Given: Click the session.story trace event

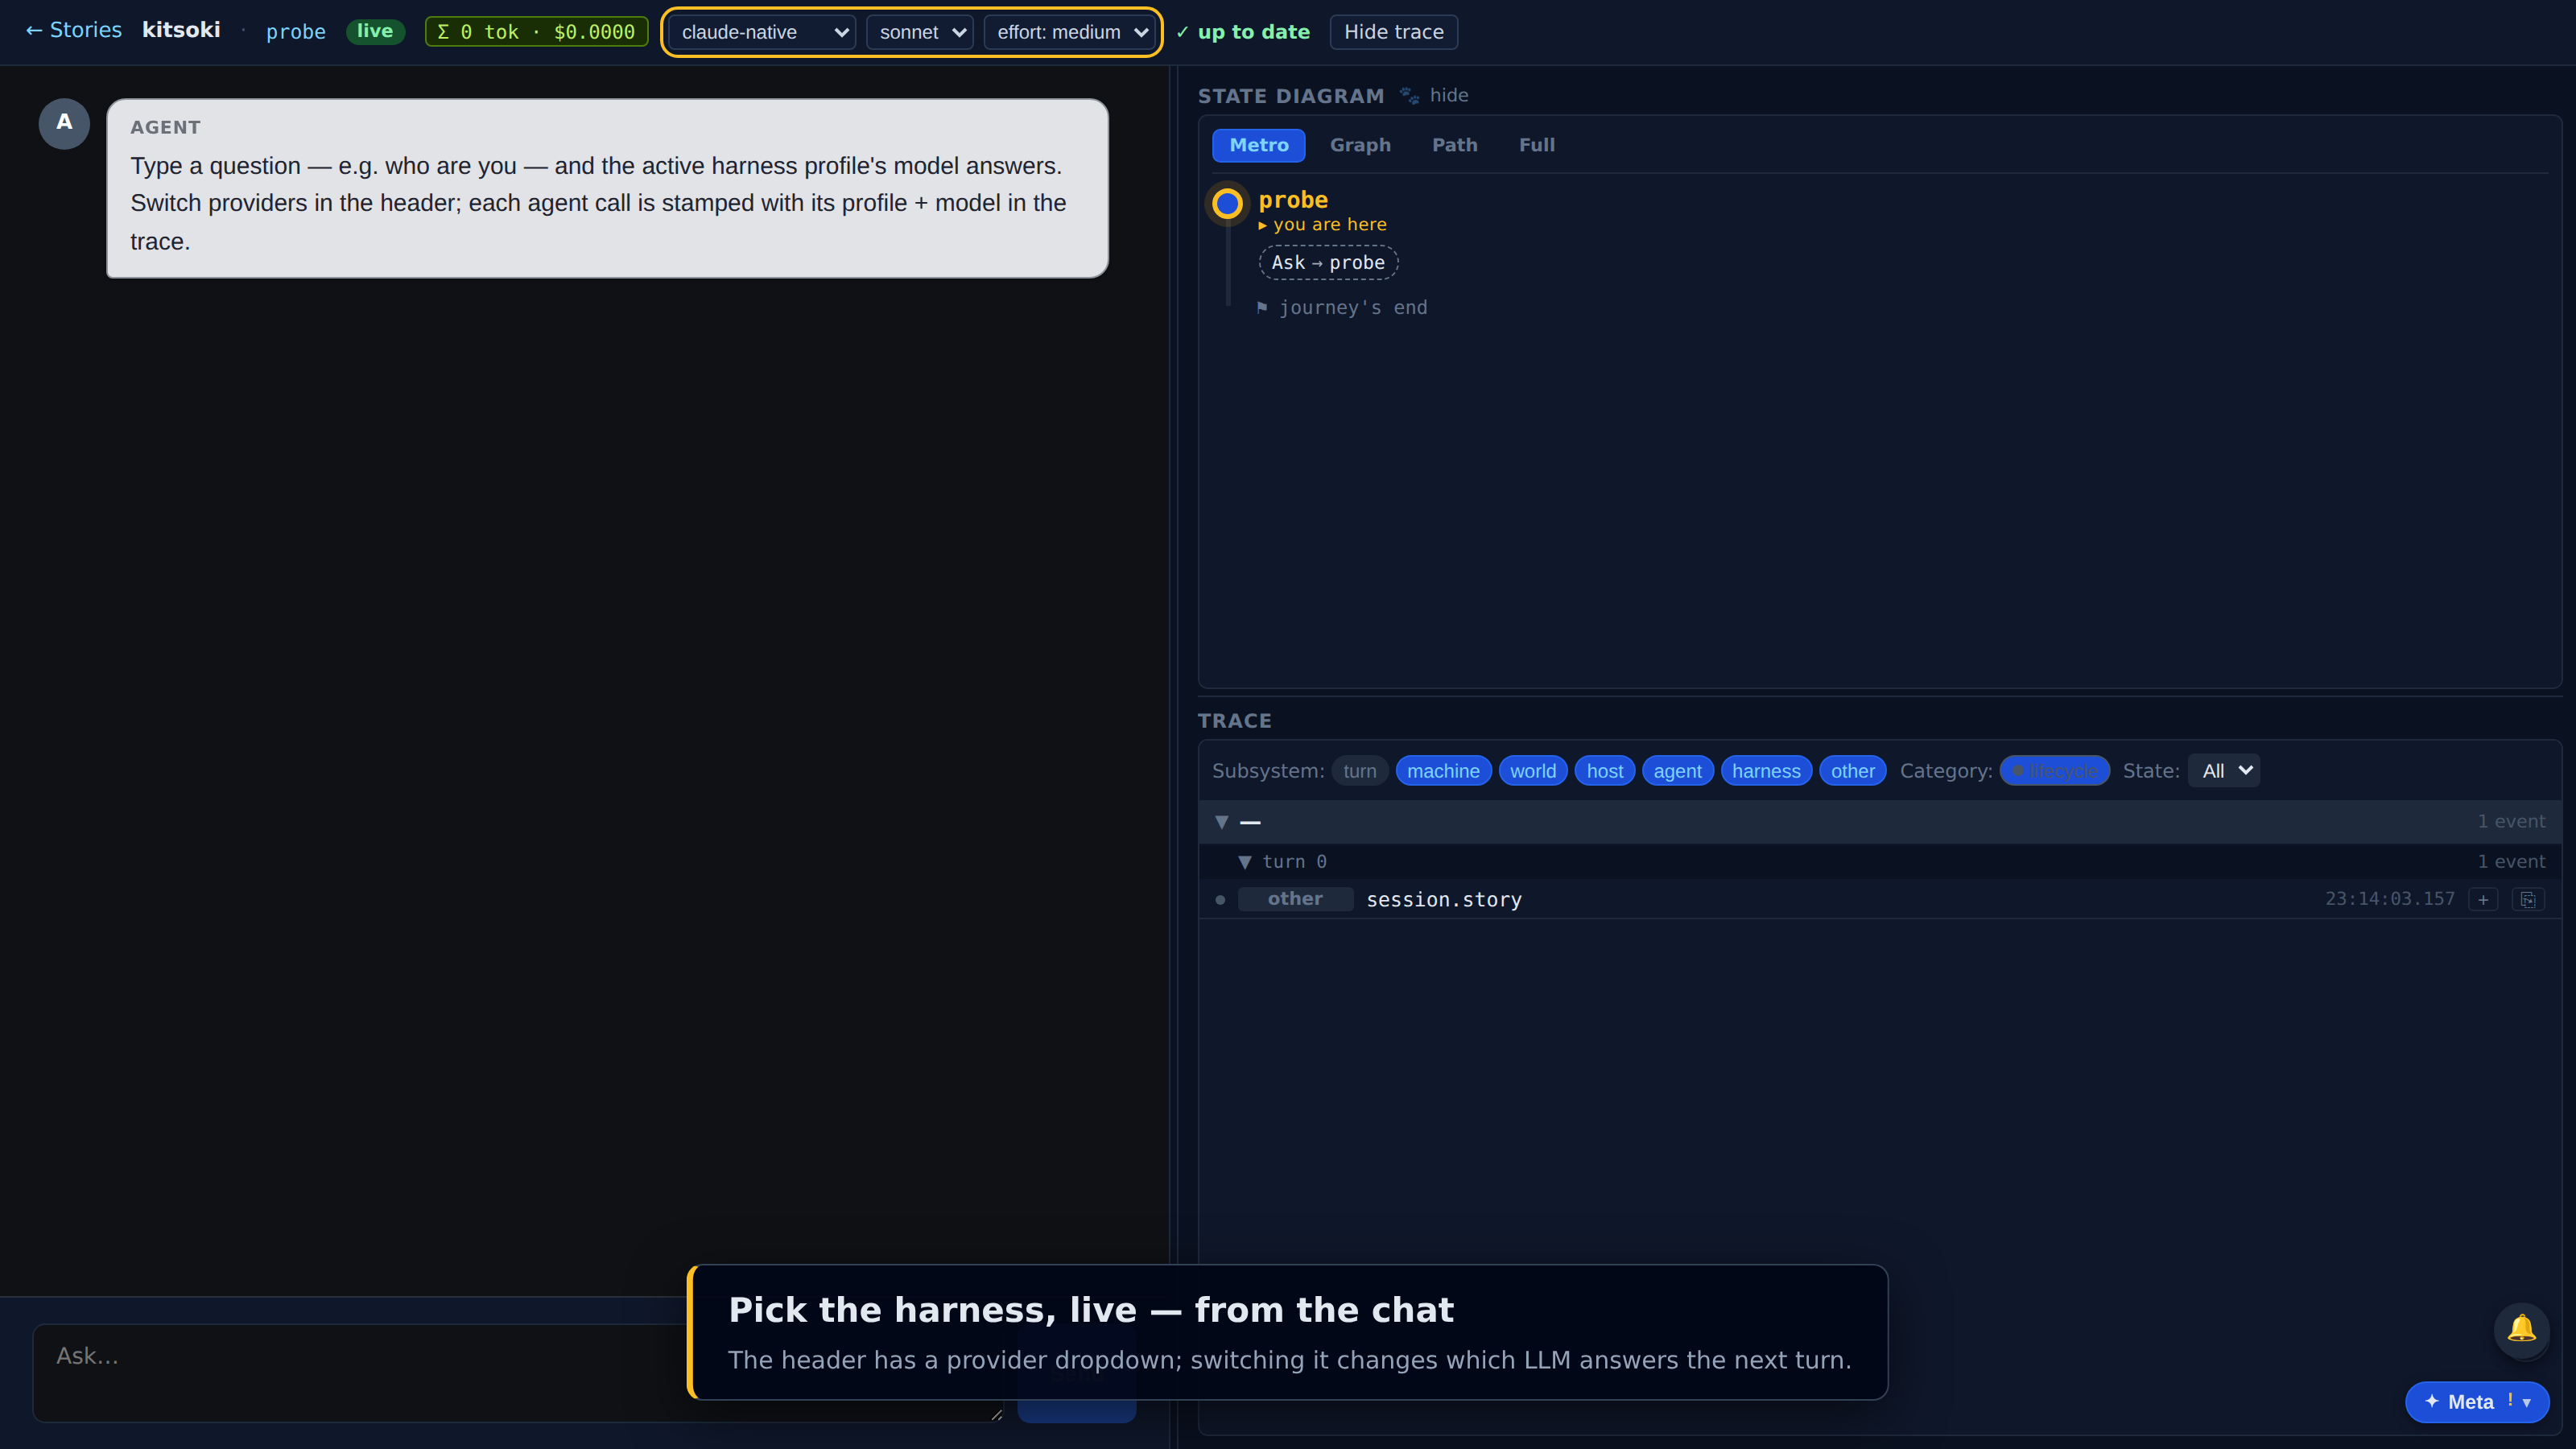Looking at the screenshot, I should coord(1879,899).
